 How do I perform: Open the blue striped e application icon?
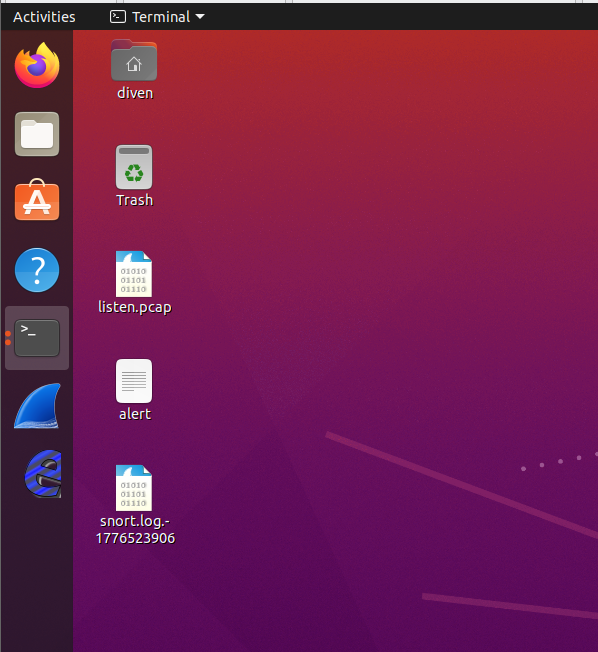43,474
